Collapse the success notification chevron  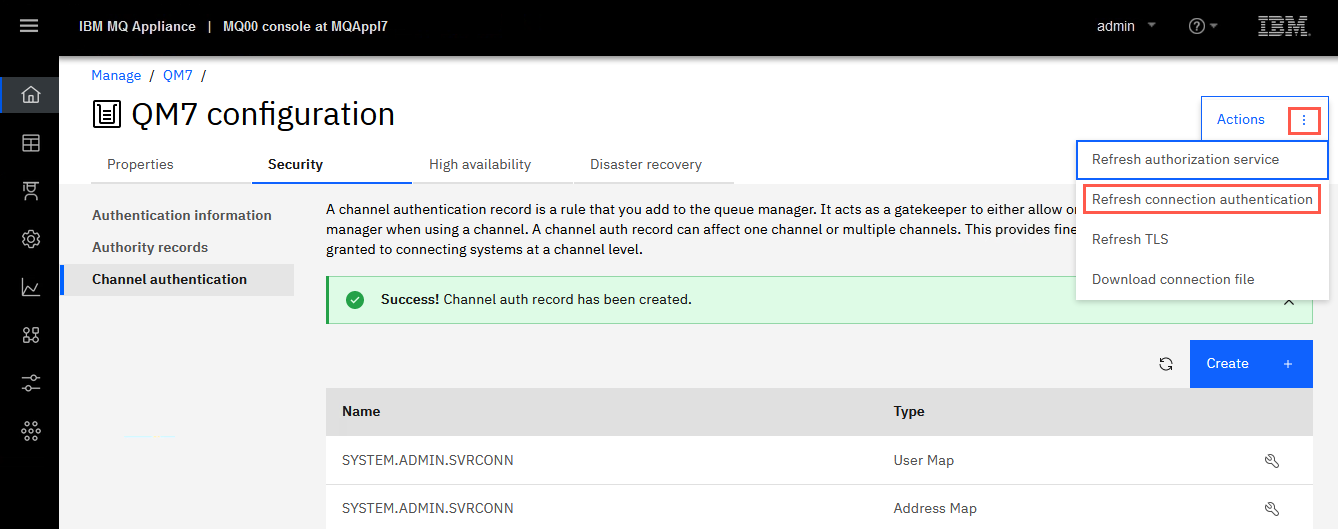coord(1288,301)
